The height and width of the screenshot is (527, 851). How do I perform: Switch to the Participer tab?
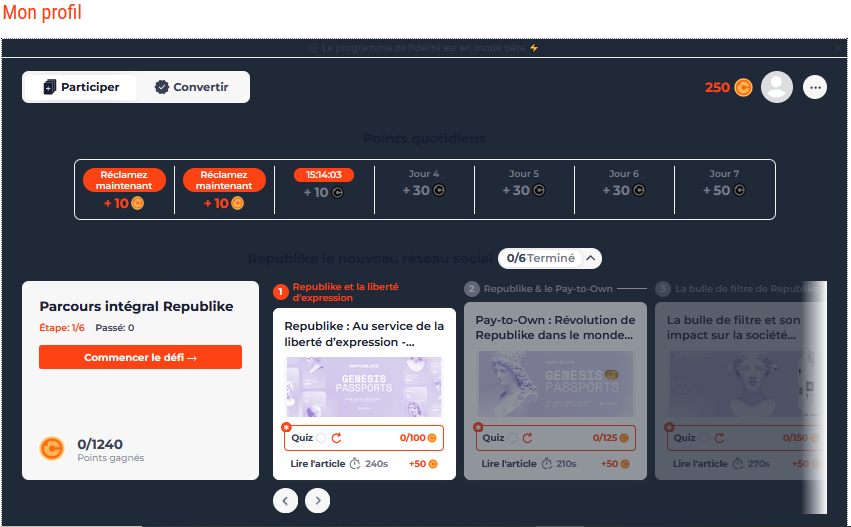tap(81, 87)
